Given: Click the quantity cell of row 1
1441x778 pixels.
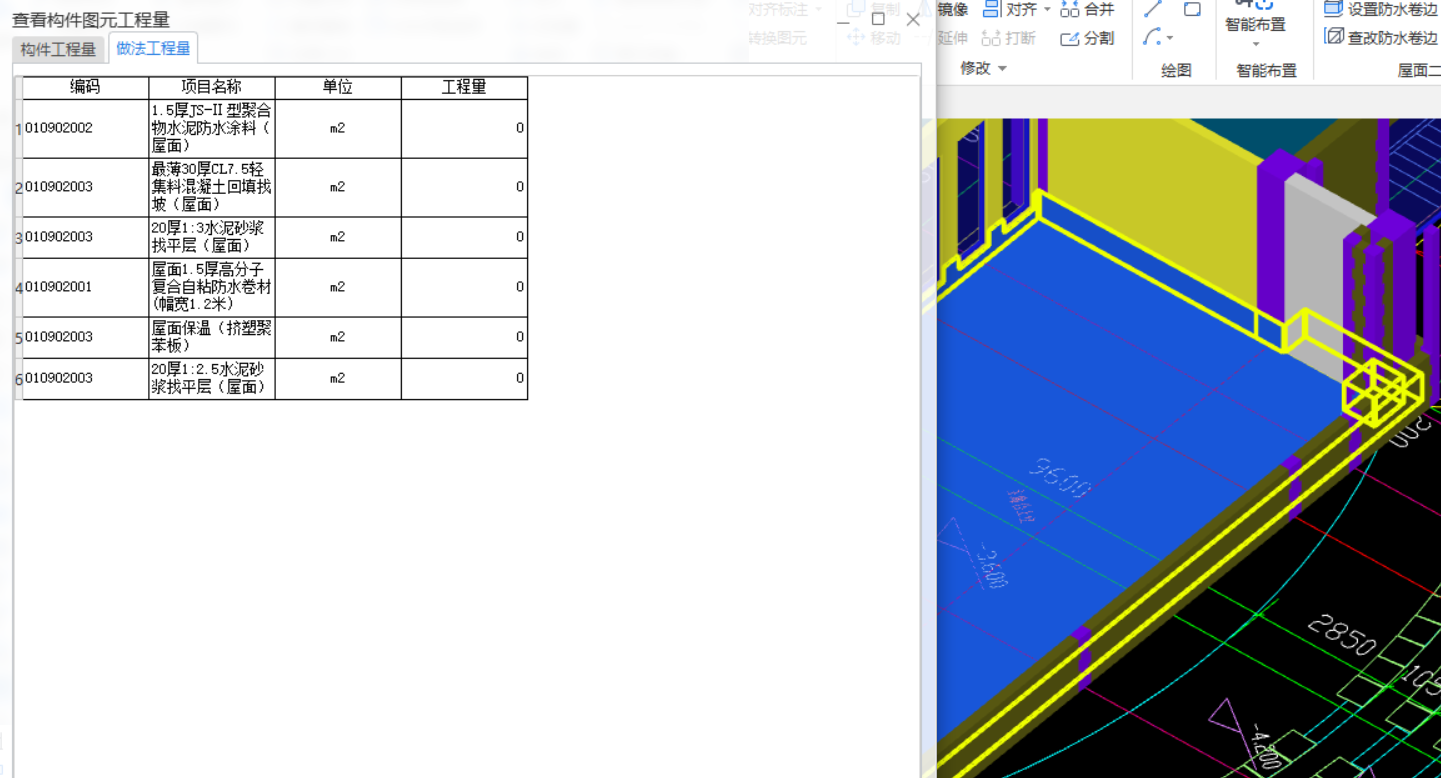Looking at the screenshot, I should pos(464,128).
